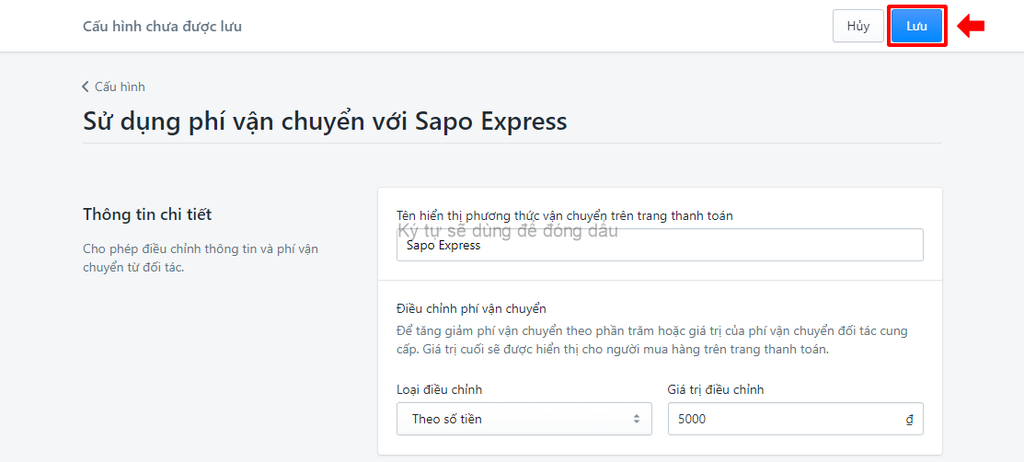Click the Thông tin chi tiết heading
1024x462 pixels.
147,214
